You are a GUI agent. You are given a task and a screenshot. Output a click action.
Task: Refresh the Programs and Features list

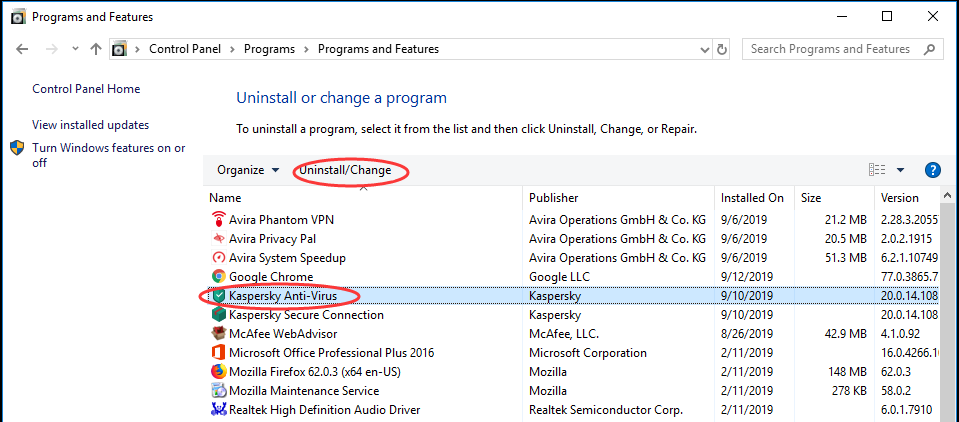722,49
